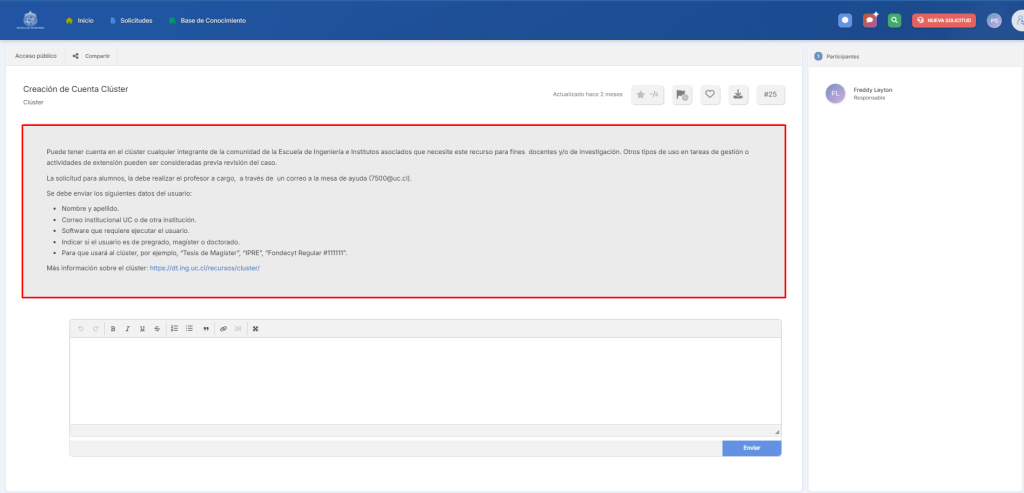Open the red chat assistant icon

coord(870,20)
